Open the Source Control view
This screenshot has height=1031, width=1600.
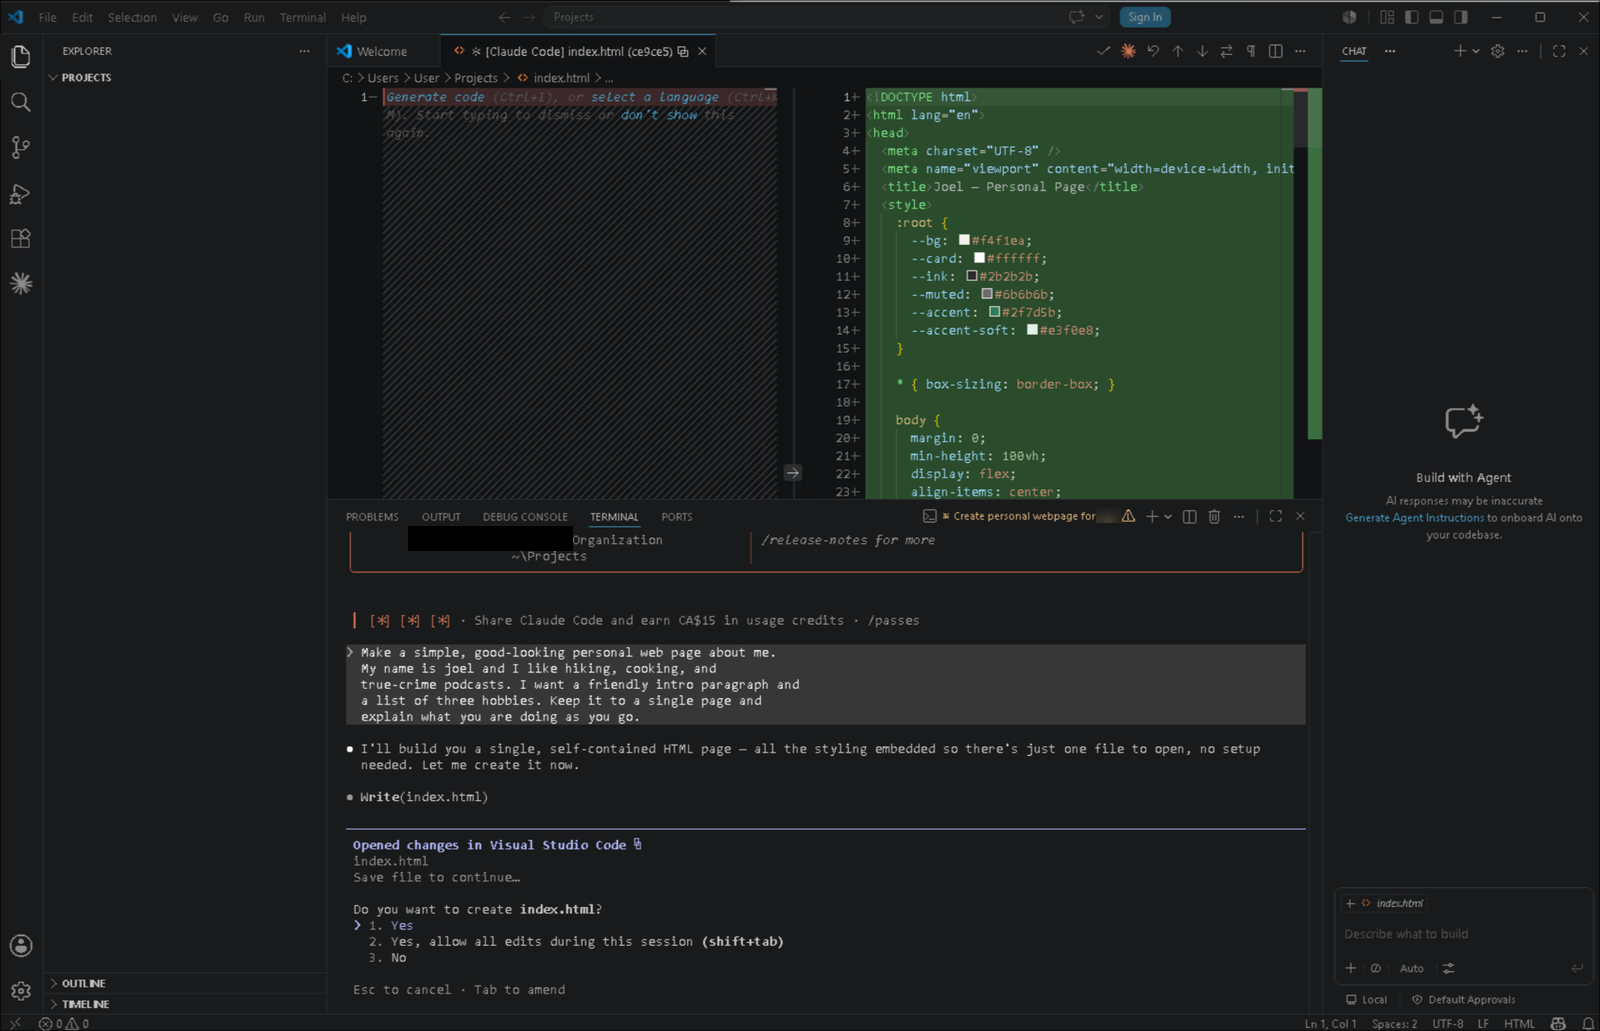pyautogui.click(x=20, y=148)
